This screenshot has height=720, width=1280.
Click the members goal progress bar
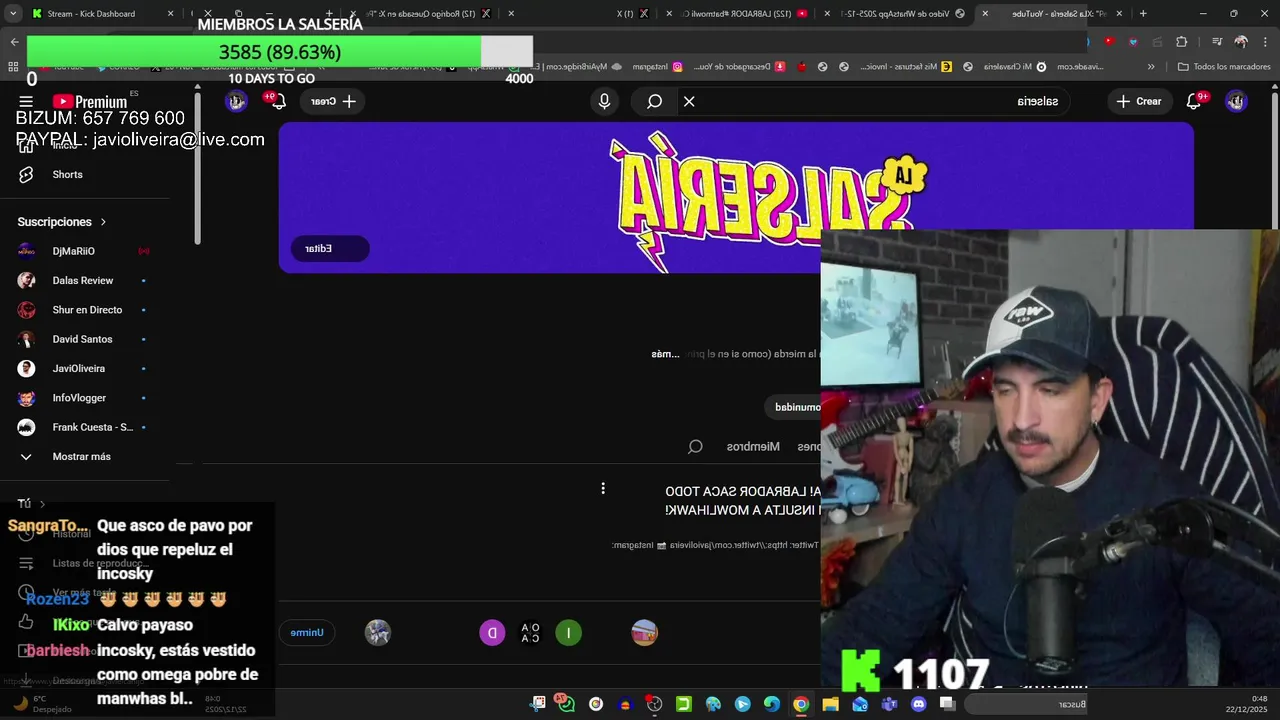click(x=279, y=52)
